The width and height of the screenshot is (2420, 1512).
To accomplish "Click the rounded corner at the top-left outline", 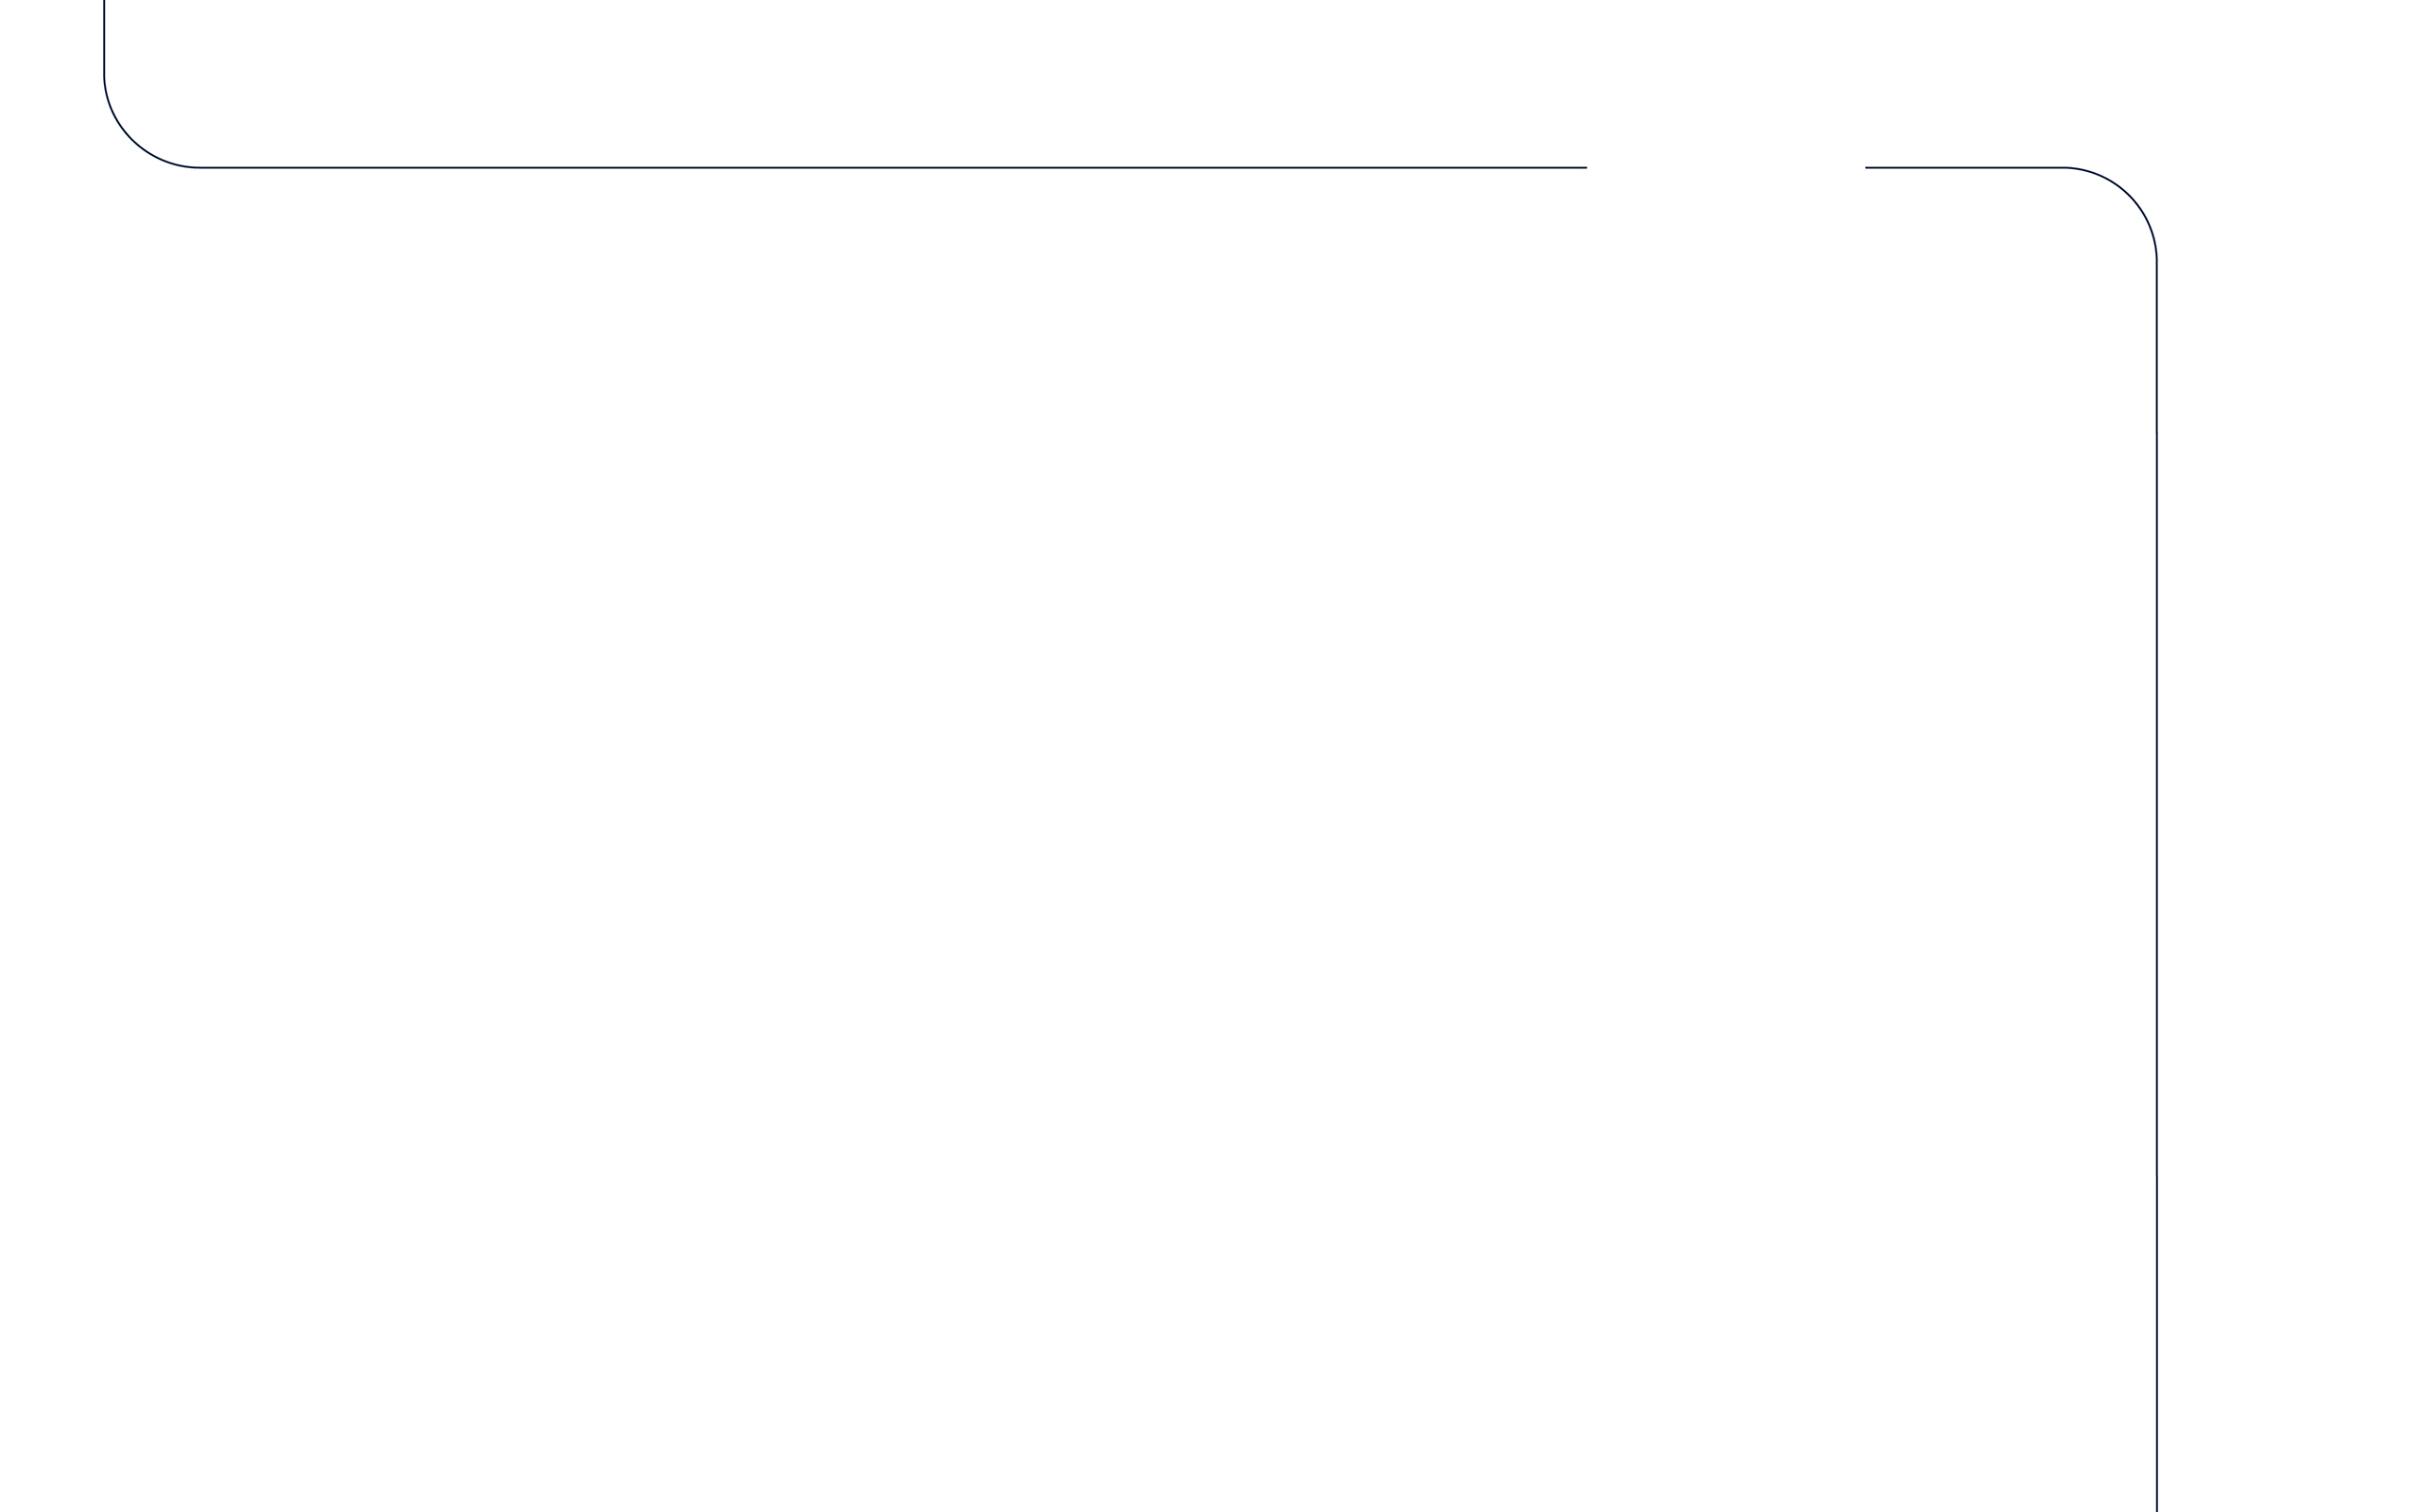I will tap(132, 140).
